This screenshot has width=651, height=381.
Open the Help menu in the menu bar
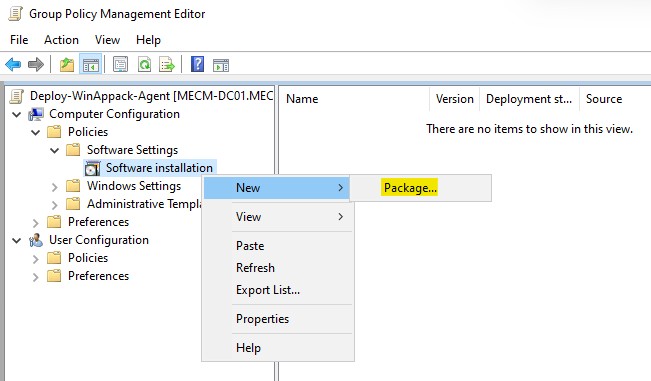(x=148, y=40)
